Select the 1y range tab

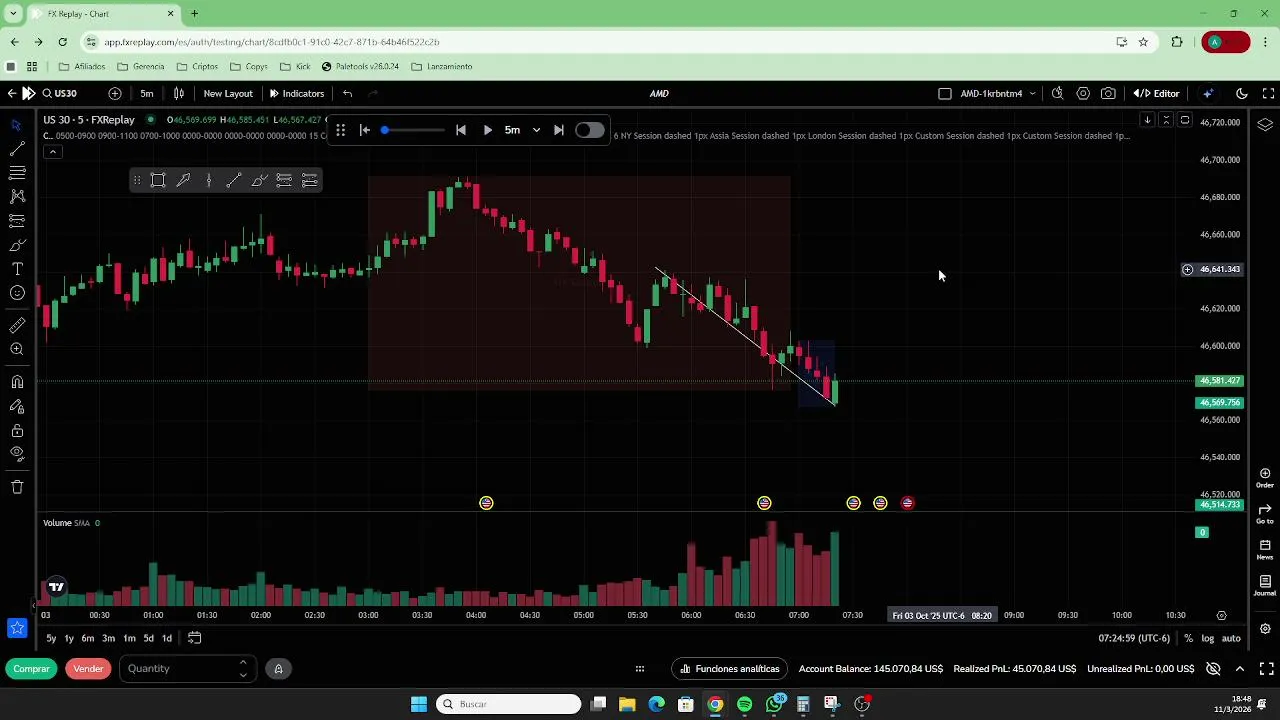pyautogui.click(x=69, y=638)
